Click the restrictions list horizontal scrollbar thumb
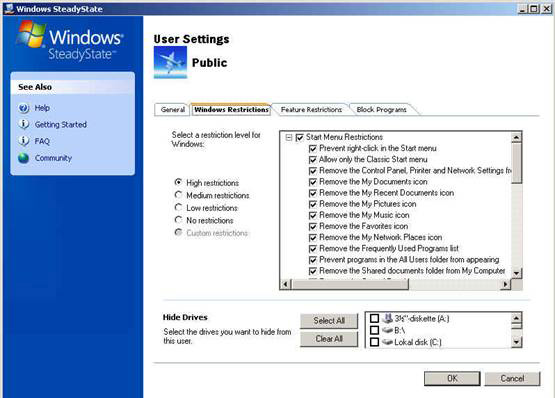This screenshot has width=555, height=398. [x=350, y=284]
